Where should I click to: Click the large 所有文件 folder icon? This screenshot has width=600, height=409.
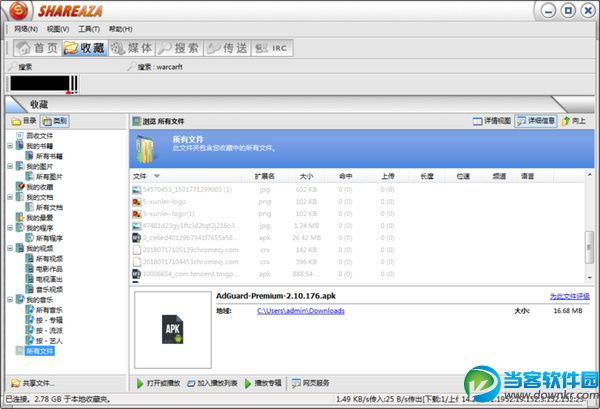[x=146, y=150]
